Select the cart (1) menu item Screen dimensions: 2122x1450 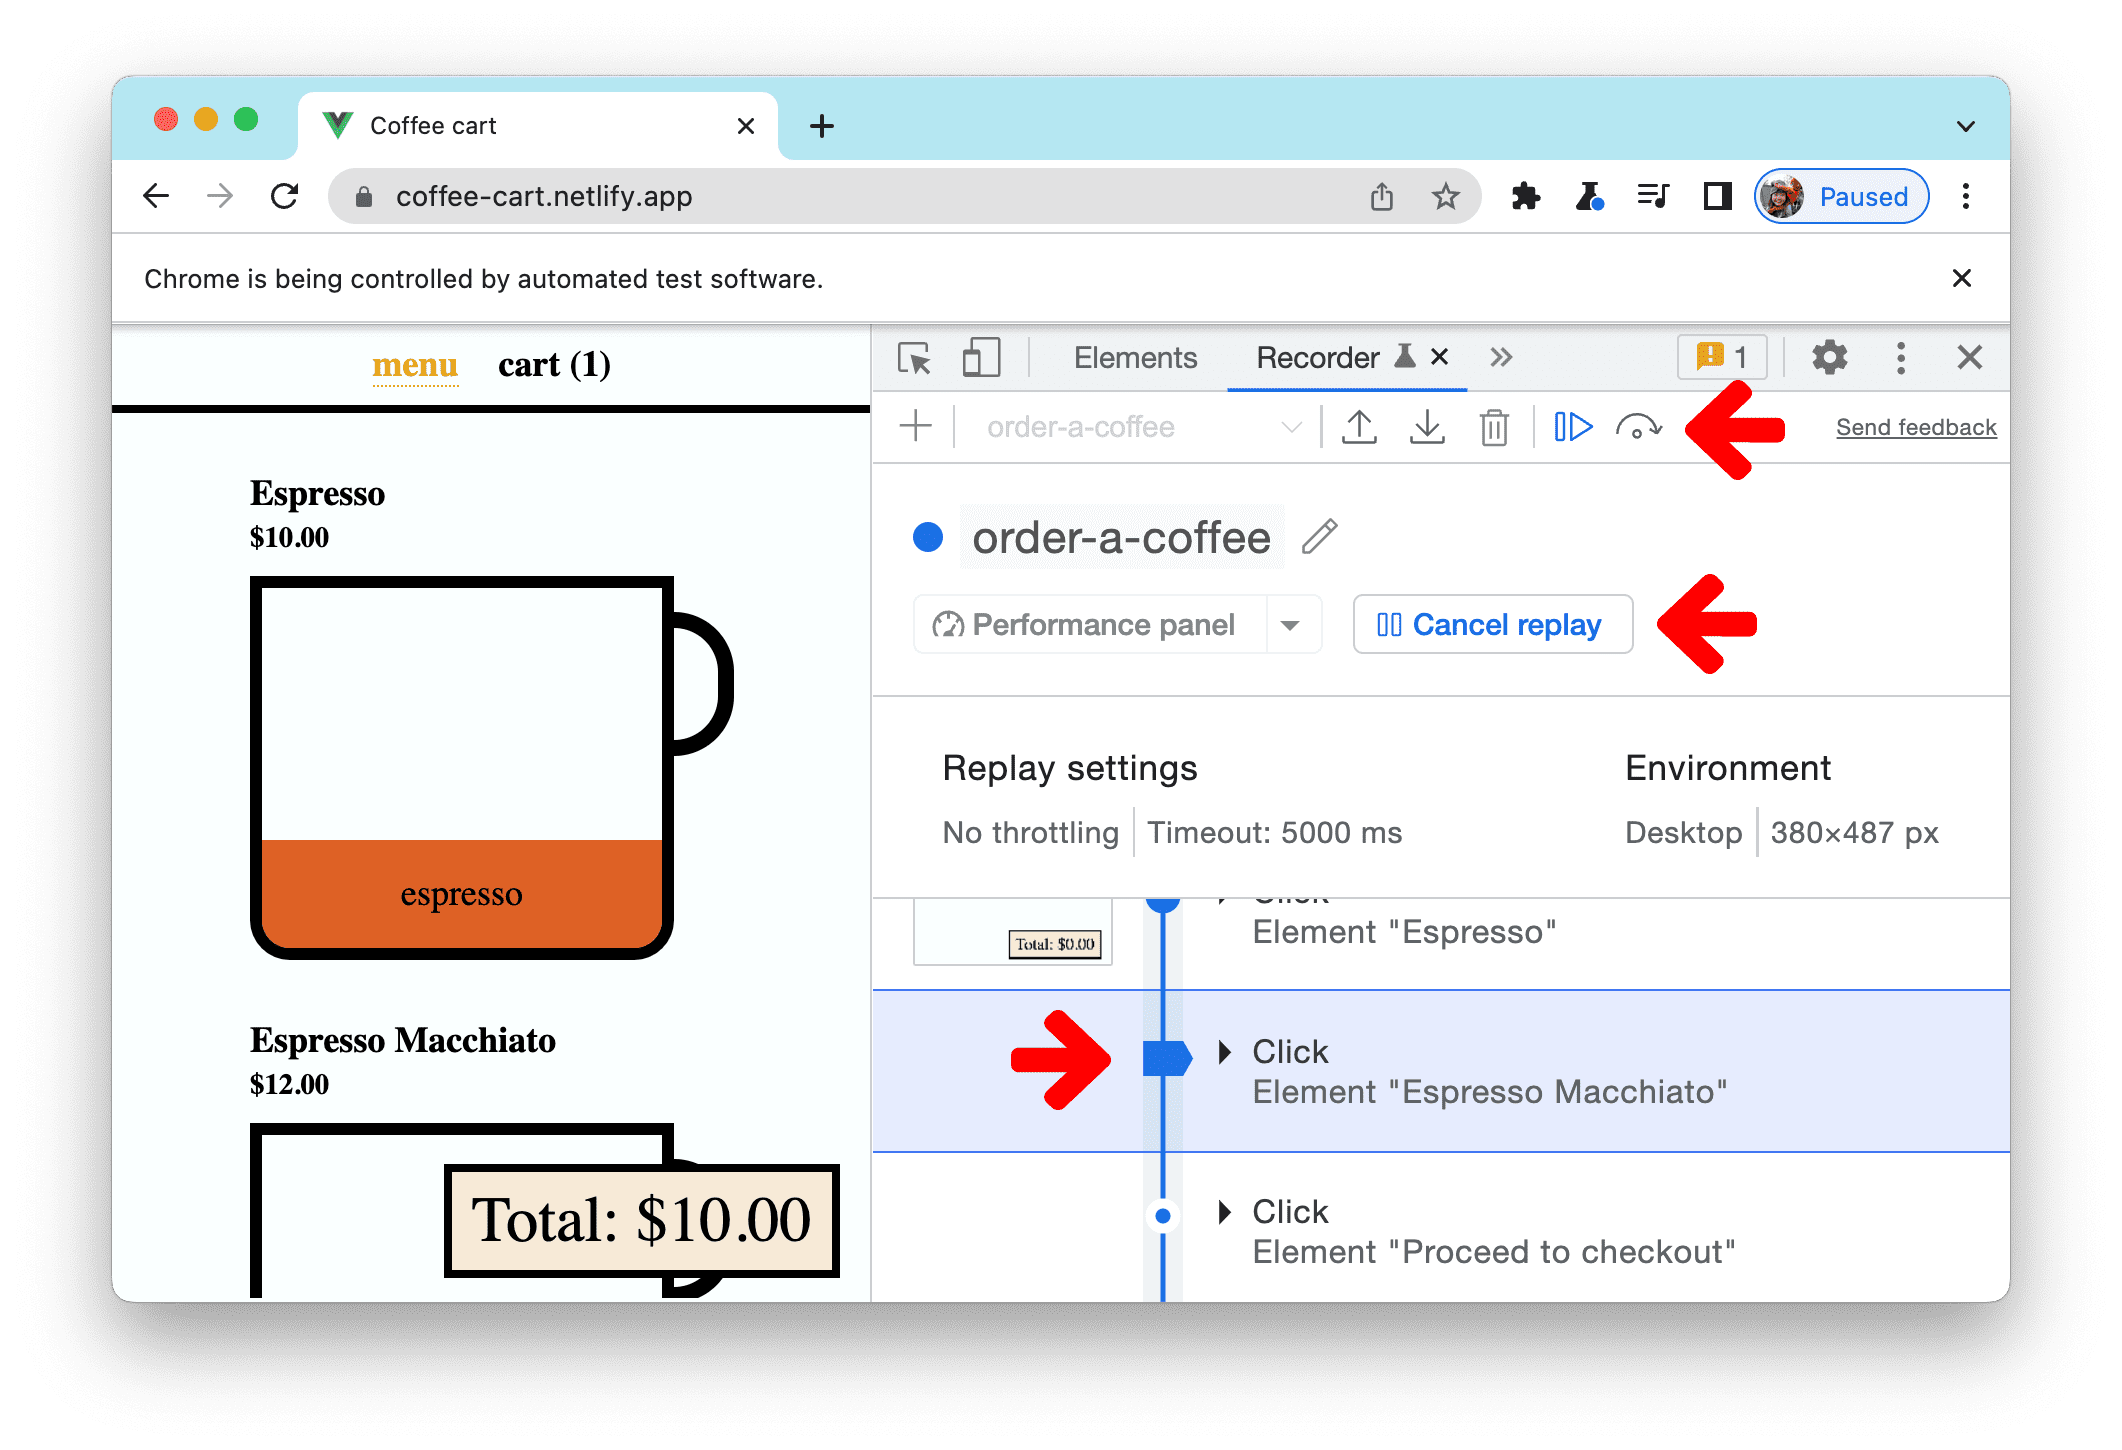pos(556,365)
